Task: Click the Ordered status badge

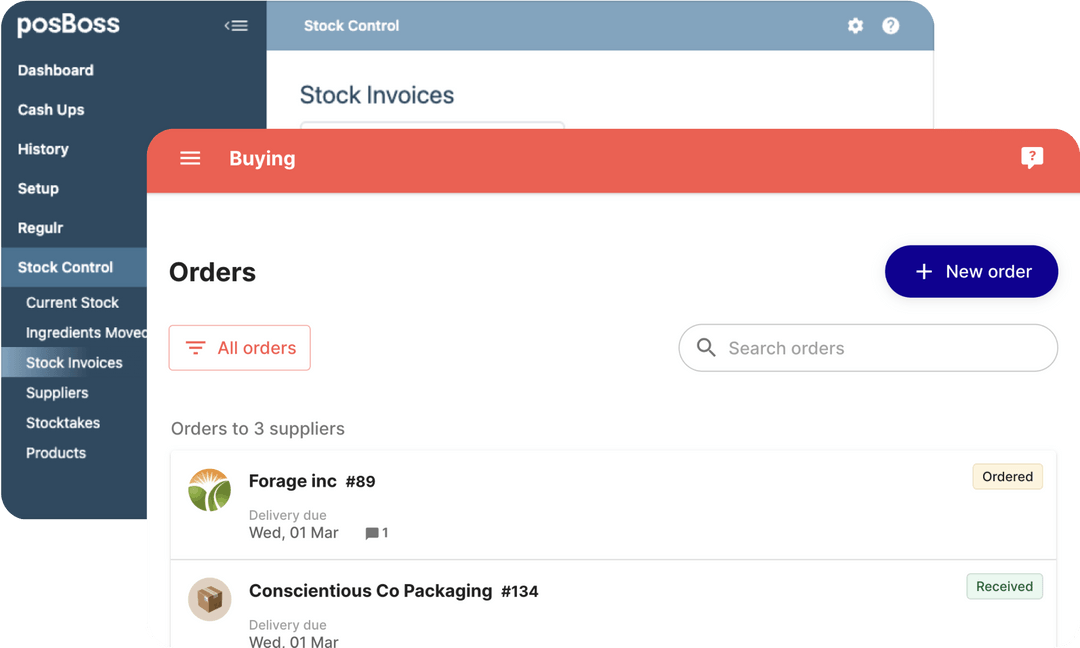Action: 1007,477
